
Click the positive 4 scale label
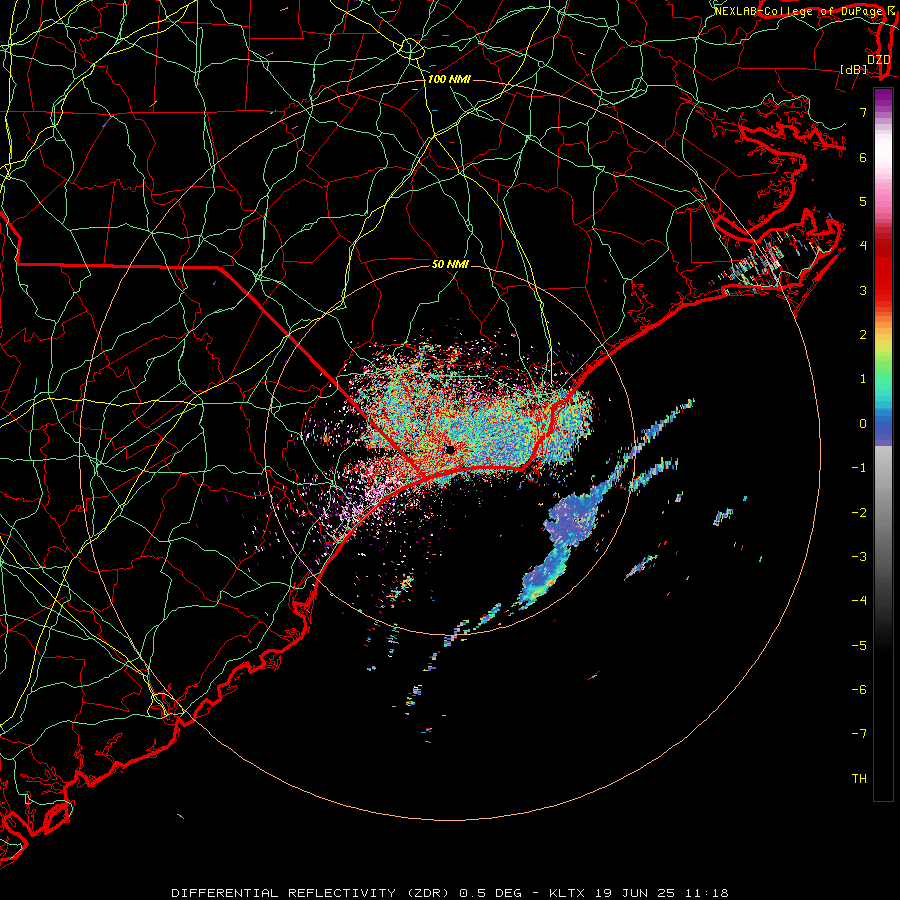coord(863,246)
